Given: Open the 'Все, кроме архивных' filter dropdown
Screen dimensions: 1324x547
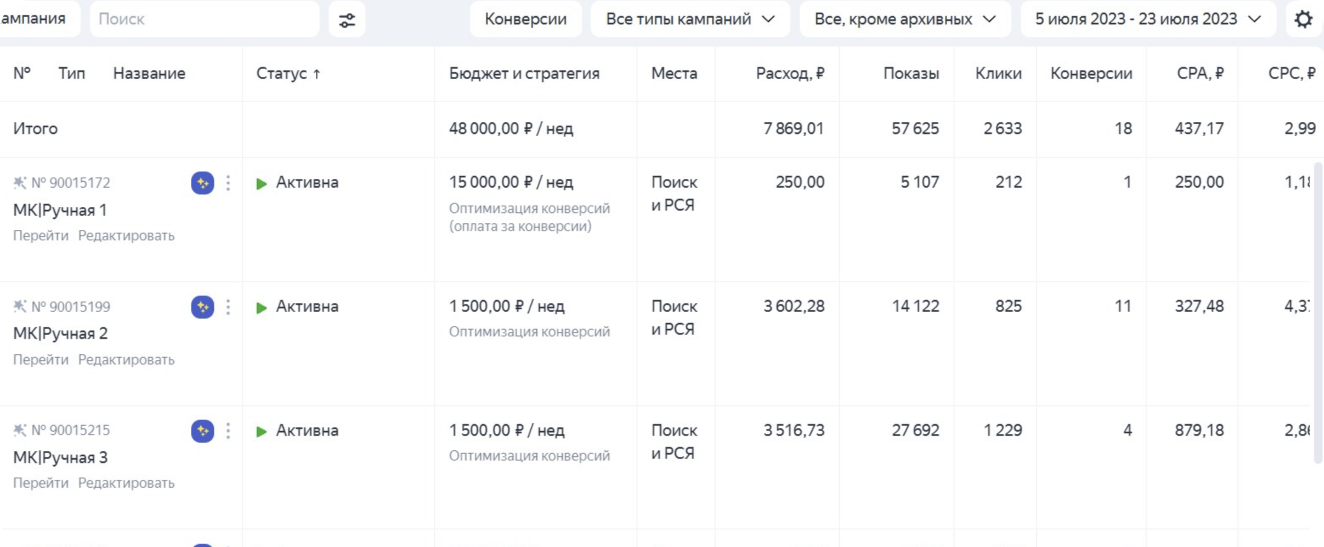Looking at the screenshot, I should pos(905,19).
